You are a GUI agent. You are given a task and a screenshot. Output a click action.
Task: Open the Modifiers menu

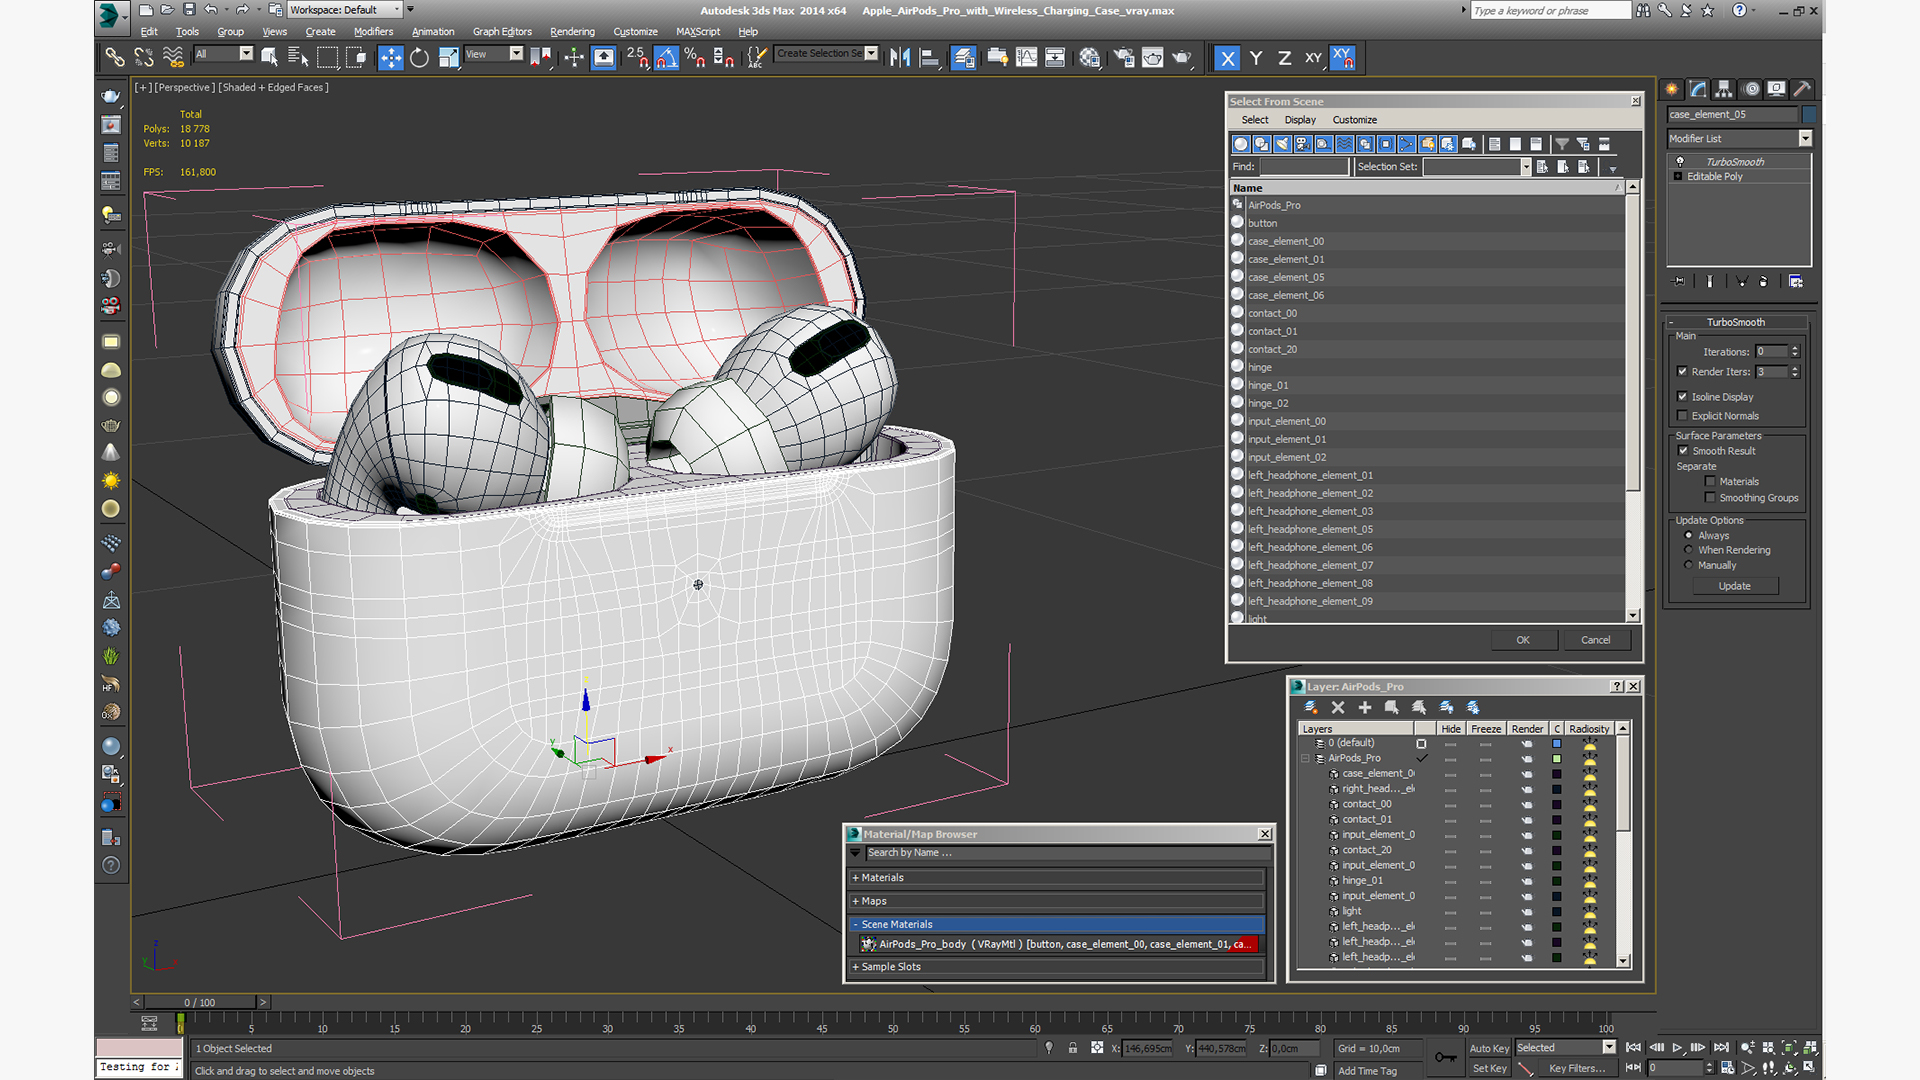point(373,32)
